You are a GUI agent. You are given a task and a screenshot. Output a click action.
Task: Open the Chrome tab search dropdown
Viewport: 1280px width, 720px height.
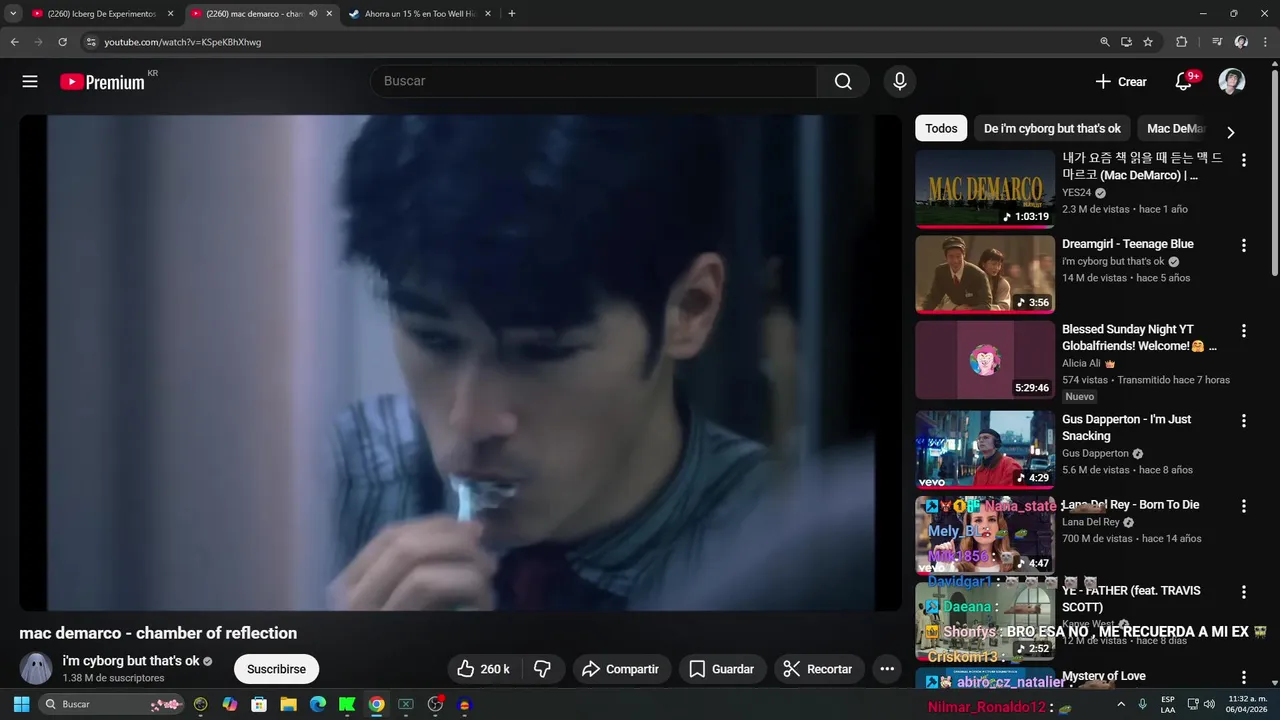tap(13, 14)
